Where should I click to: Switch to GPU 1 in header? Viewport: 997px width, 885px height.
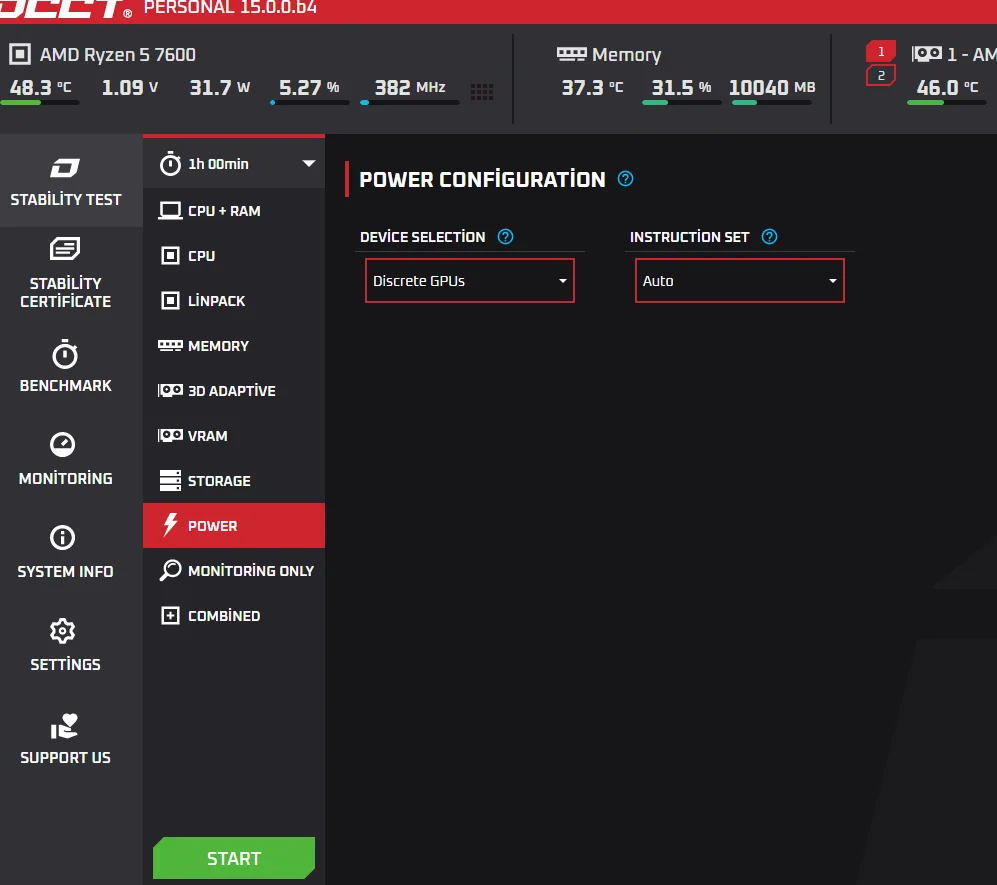point(881,51)
